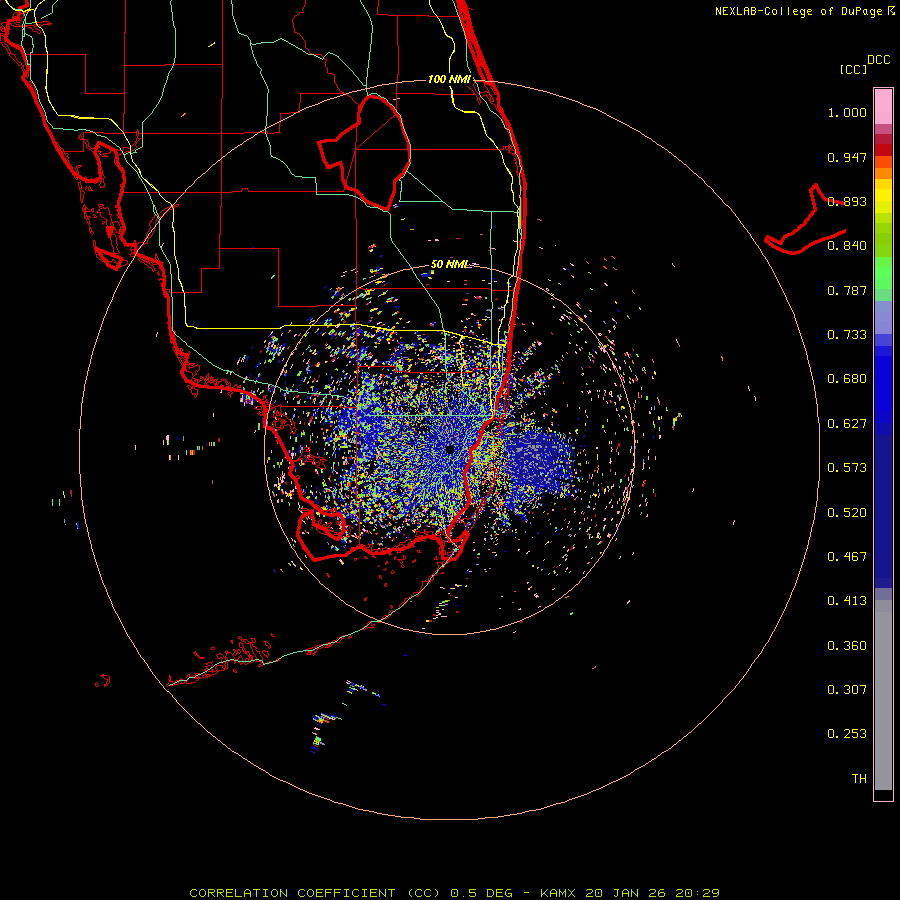
Task: Click the 20 JAN 26 date text
Action: [626, 893]
